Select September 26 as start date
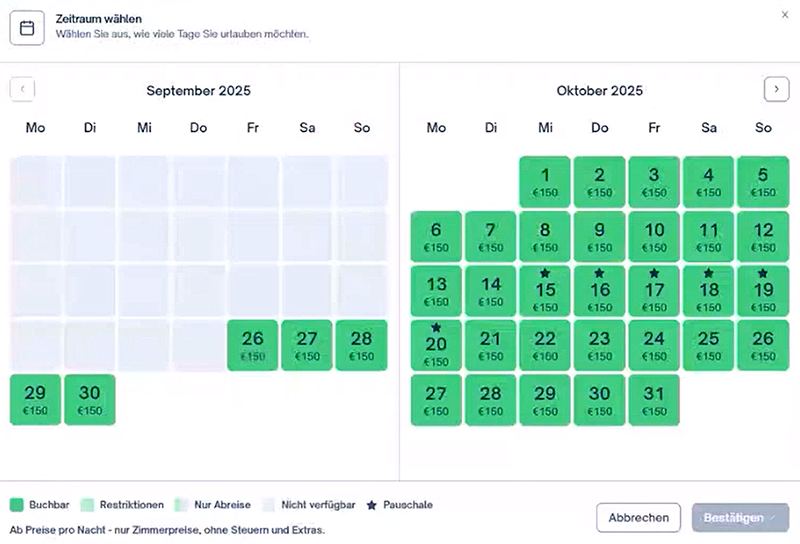The width and height of the screenshot is (800, 544). point(253,345)
